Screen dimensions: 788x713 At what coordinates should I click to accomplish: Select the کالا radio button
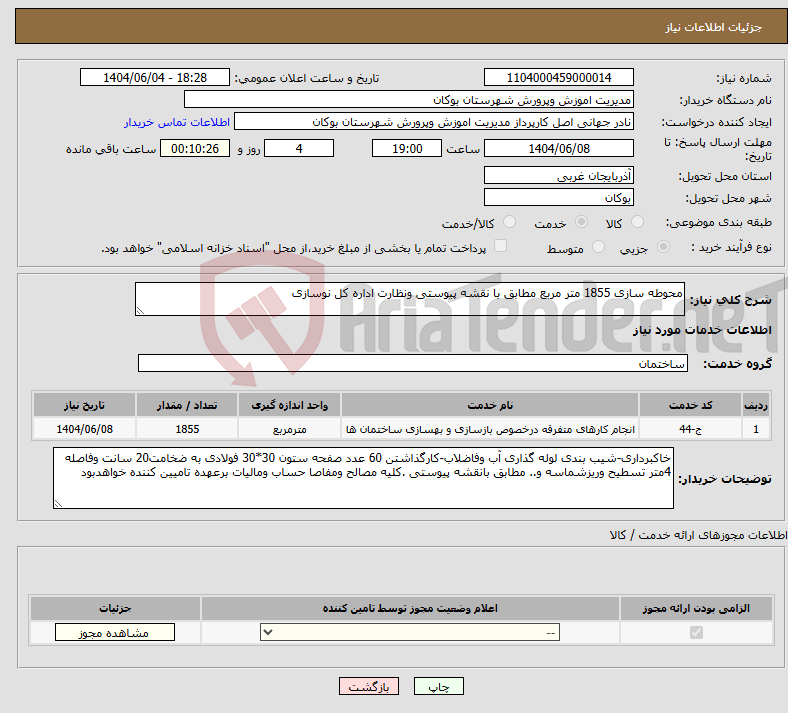637,222
